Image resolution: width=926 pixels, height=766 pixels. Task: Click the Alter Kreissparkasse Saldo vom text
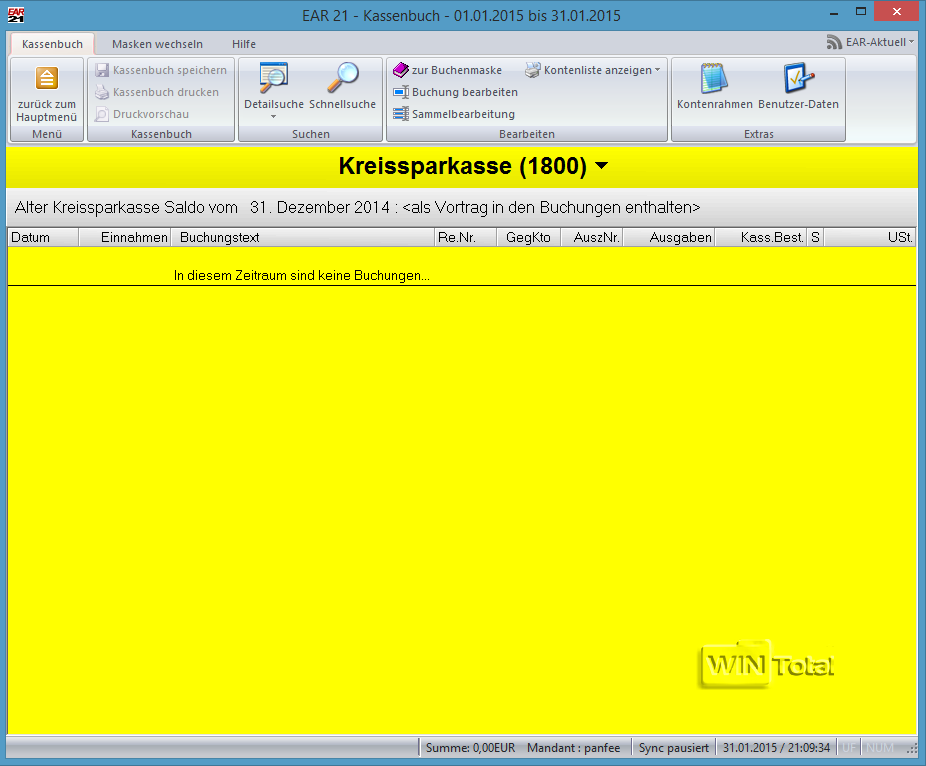(x=126, y=207)
